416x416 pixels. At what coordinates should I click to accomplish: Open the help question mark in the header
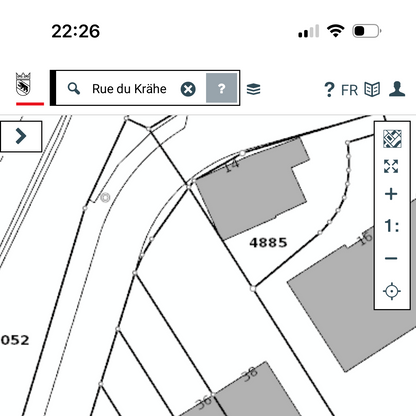tap(329, 89)
